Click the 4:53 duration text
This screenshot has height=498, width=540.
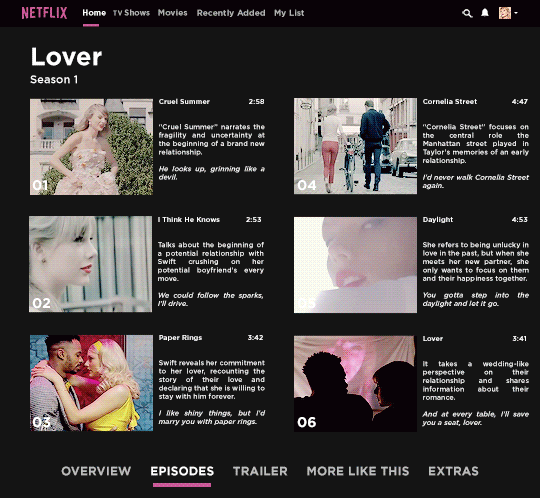(520, 220)
